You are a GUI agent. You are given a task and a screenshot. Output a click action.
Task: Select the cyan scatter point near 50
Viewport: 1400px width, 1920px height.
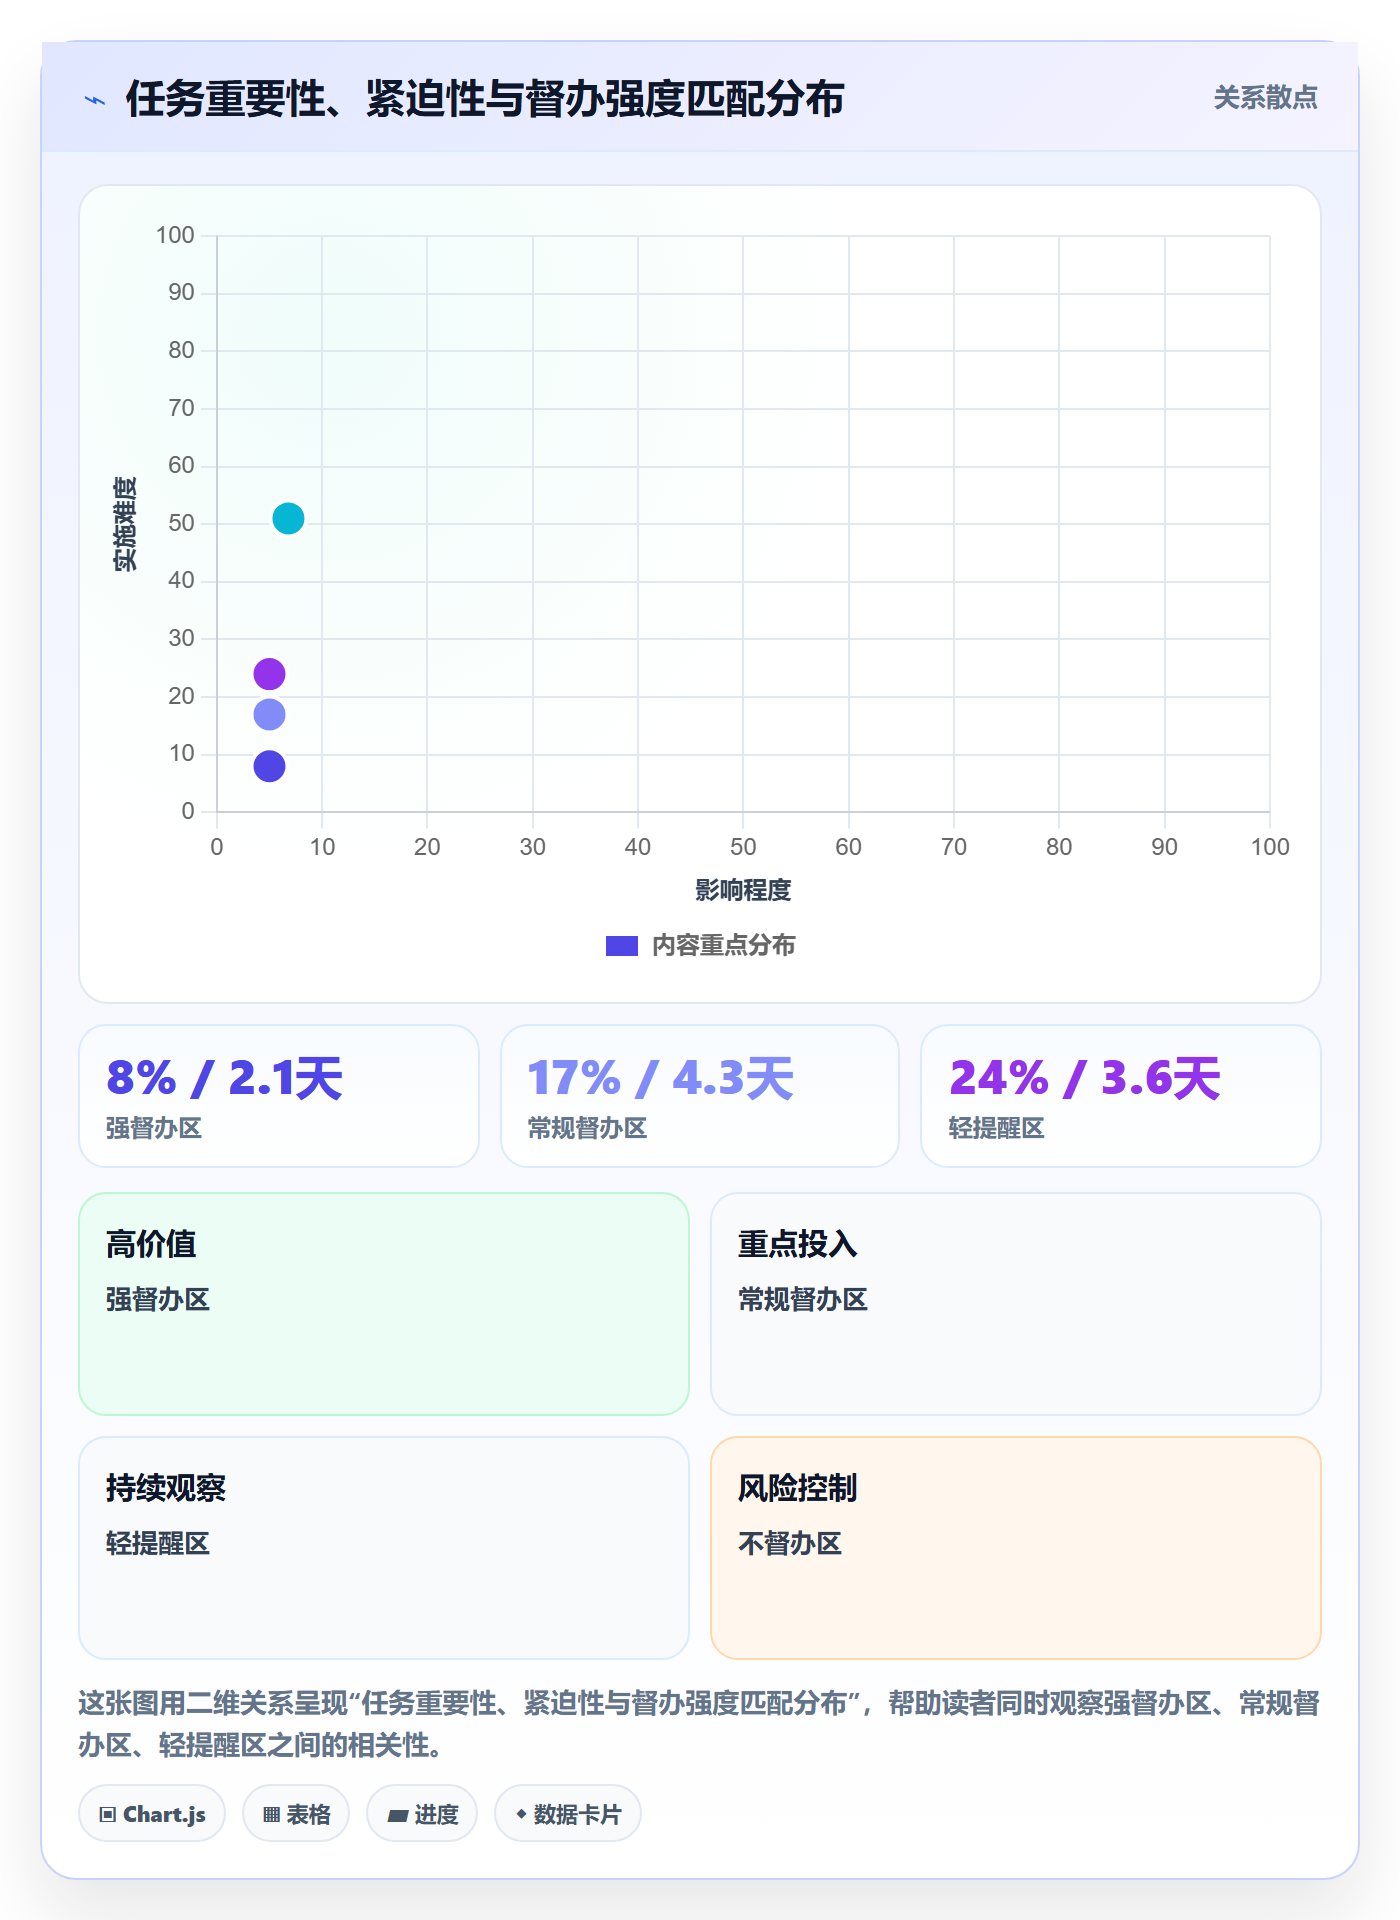pos(288,519)
